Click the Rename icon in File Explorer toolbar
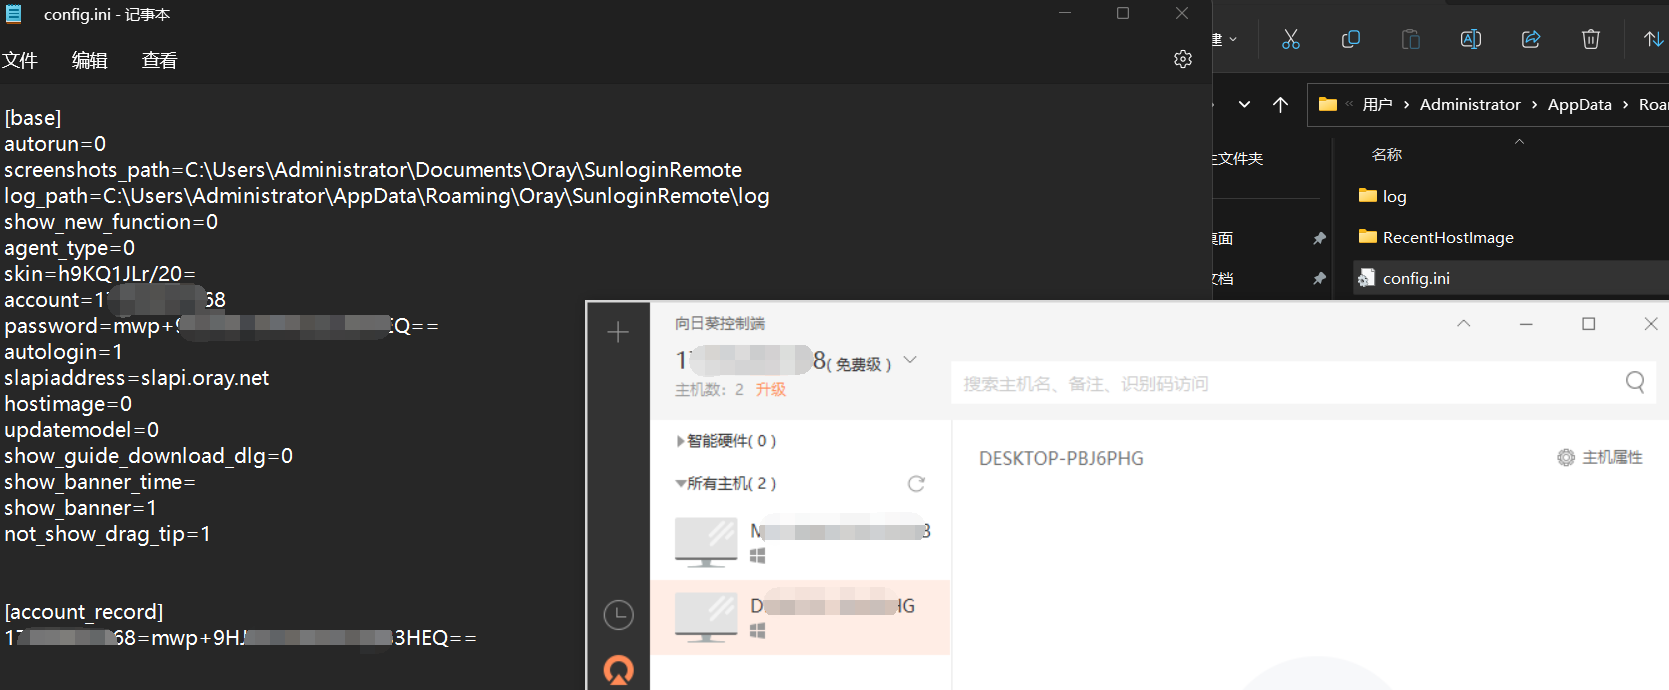Viewport: 1669px width, 690px height. pos(1471,39)
